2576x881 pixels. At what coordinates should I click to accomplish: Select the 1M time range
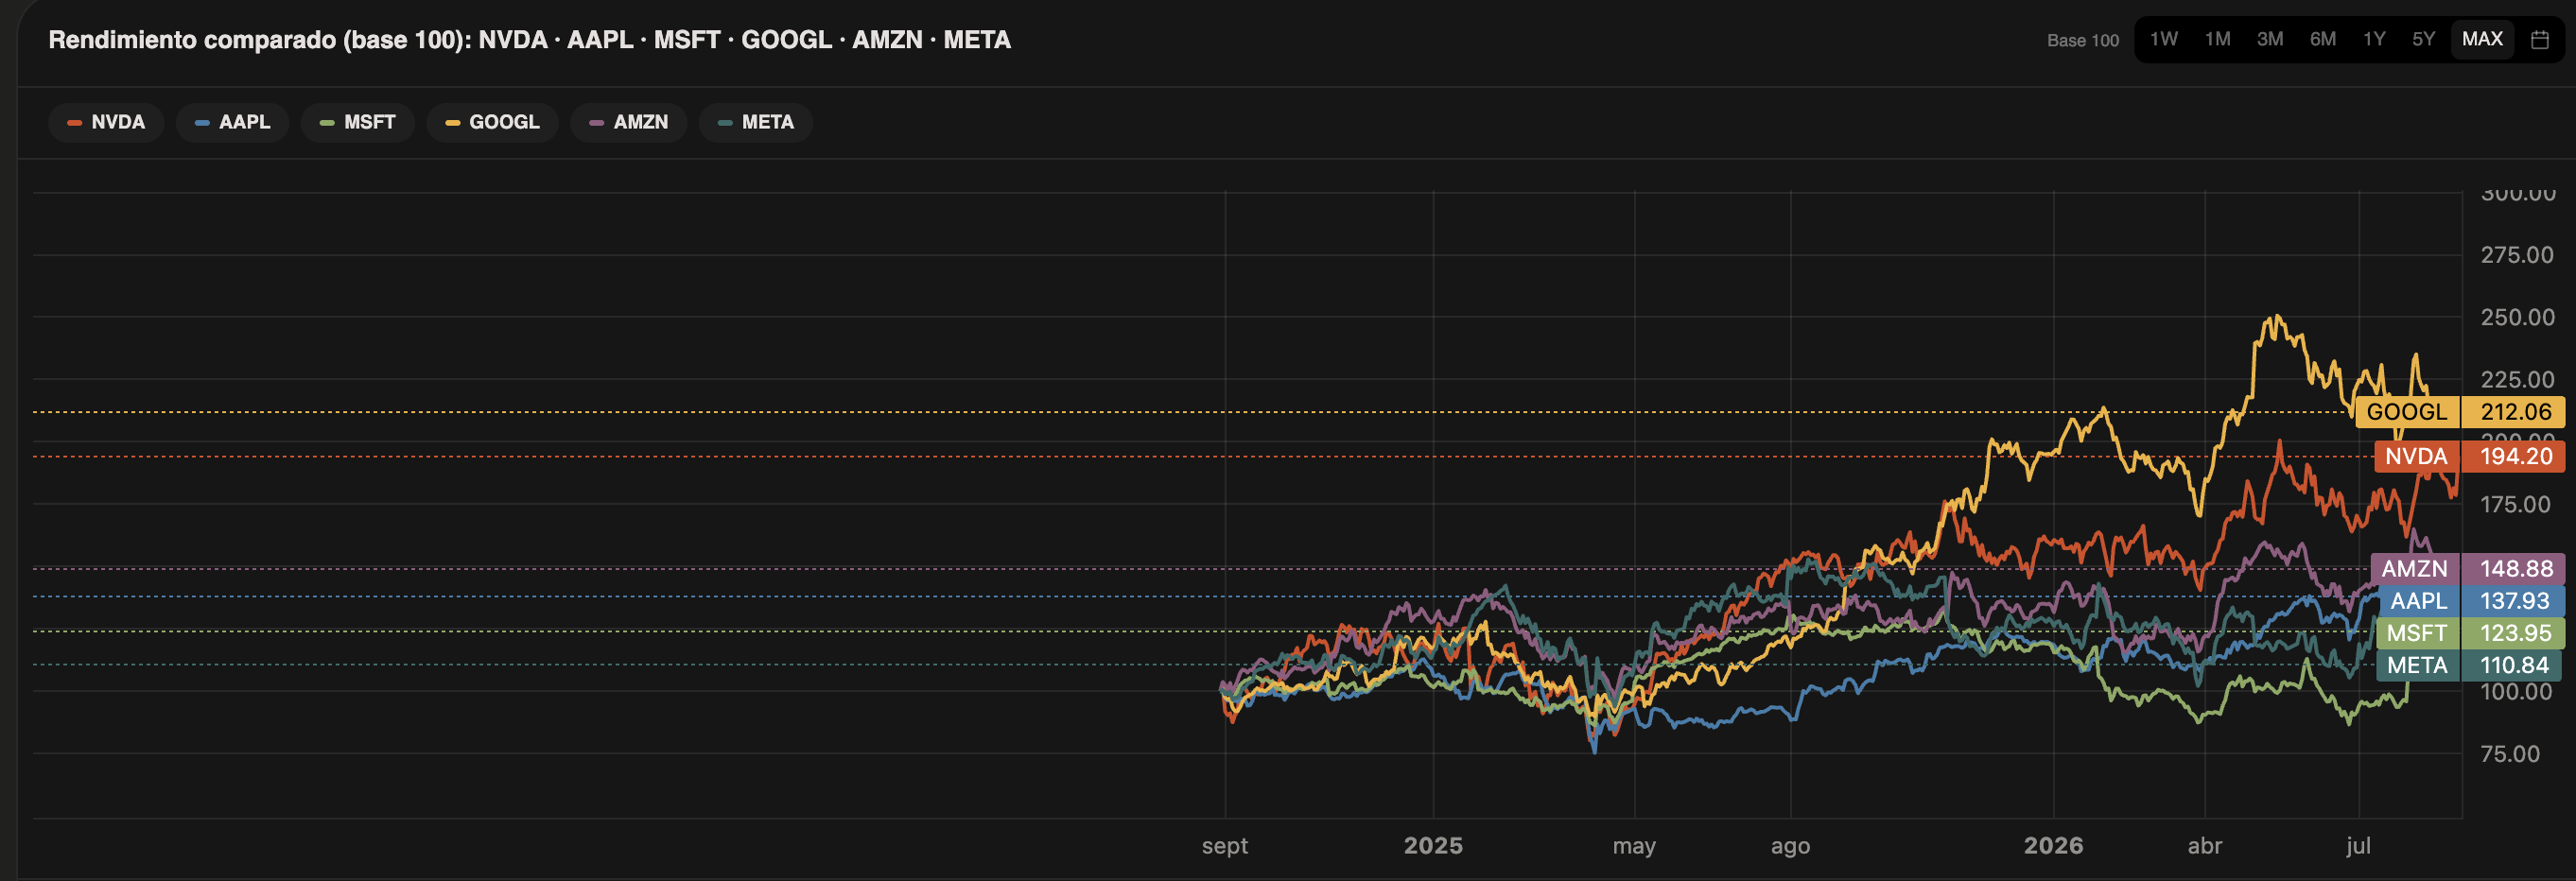[x=2217, y=39]
